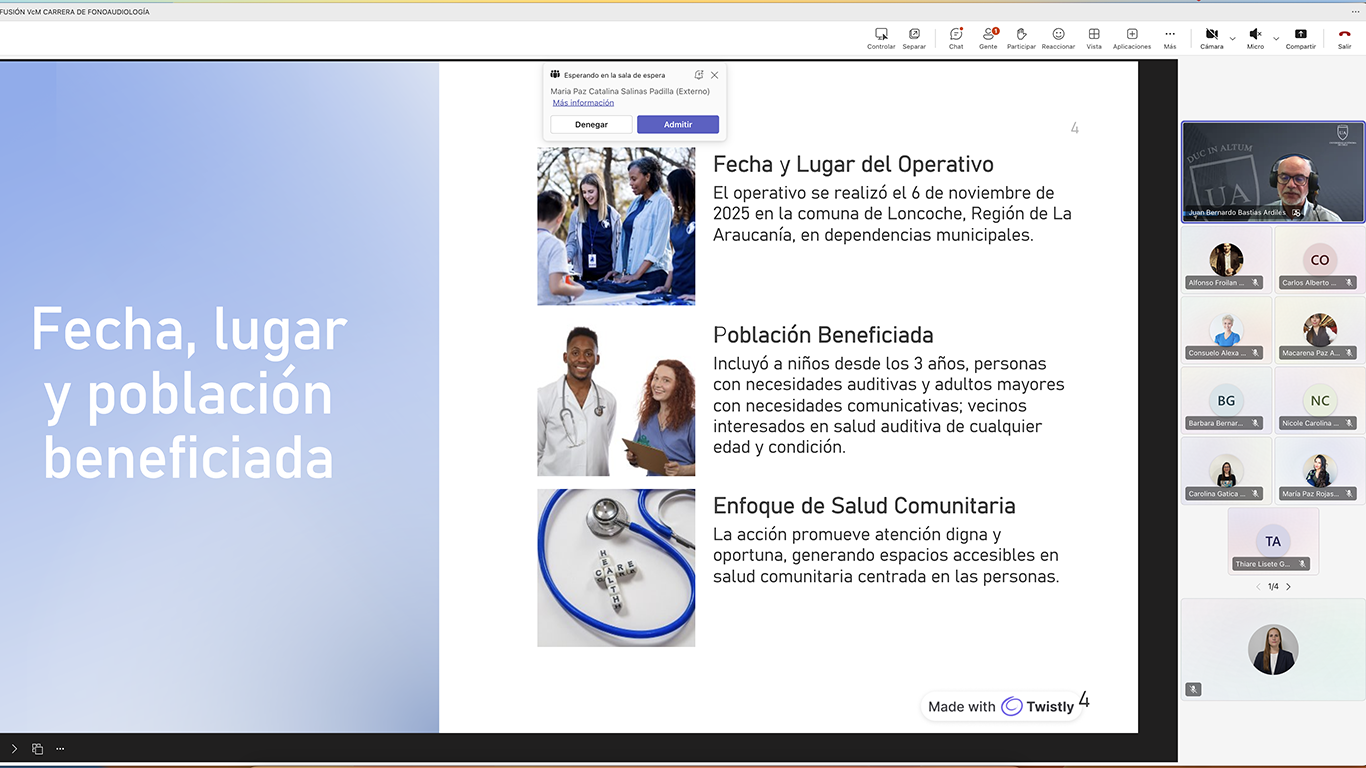Viewport: 1366px width, 768px height.
Task: Unmute the microphone
Action: [1255, 34]
